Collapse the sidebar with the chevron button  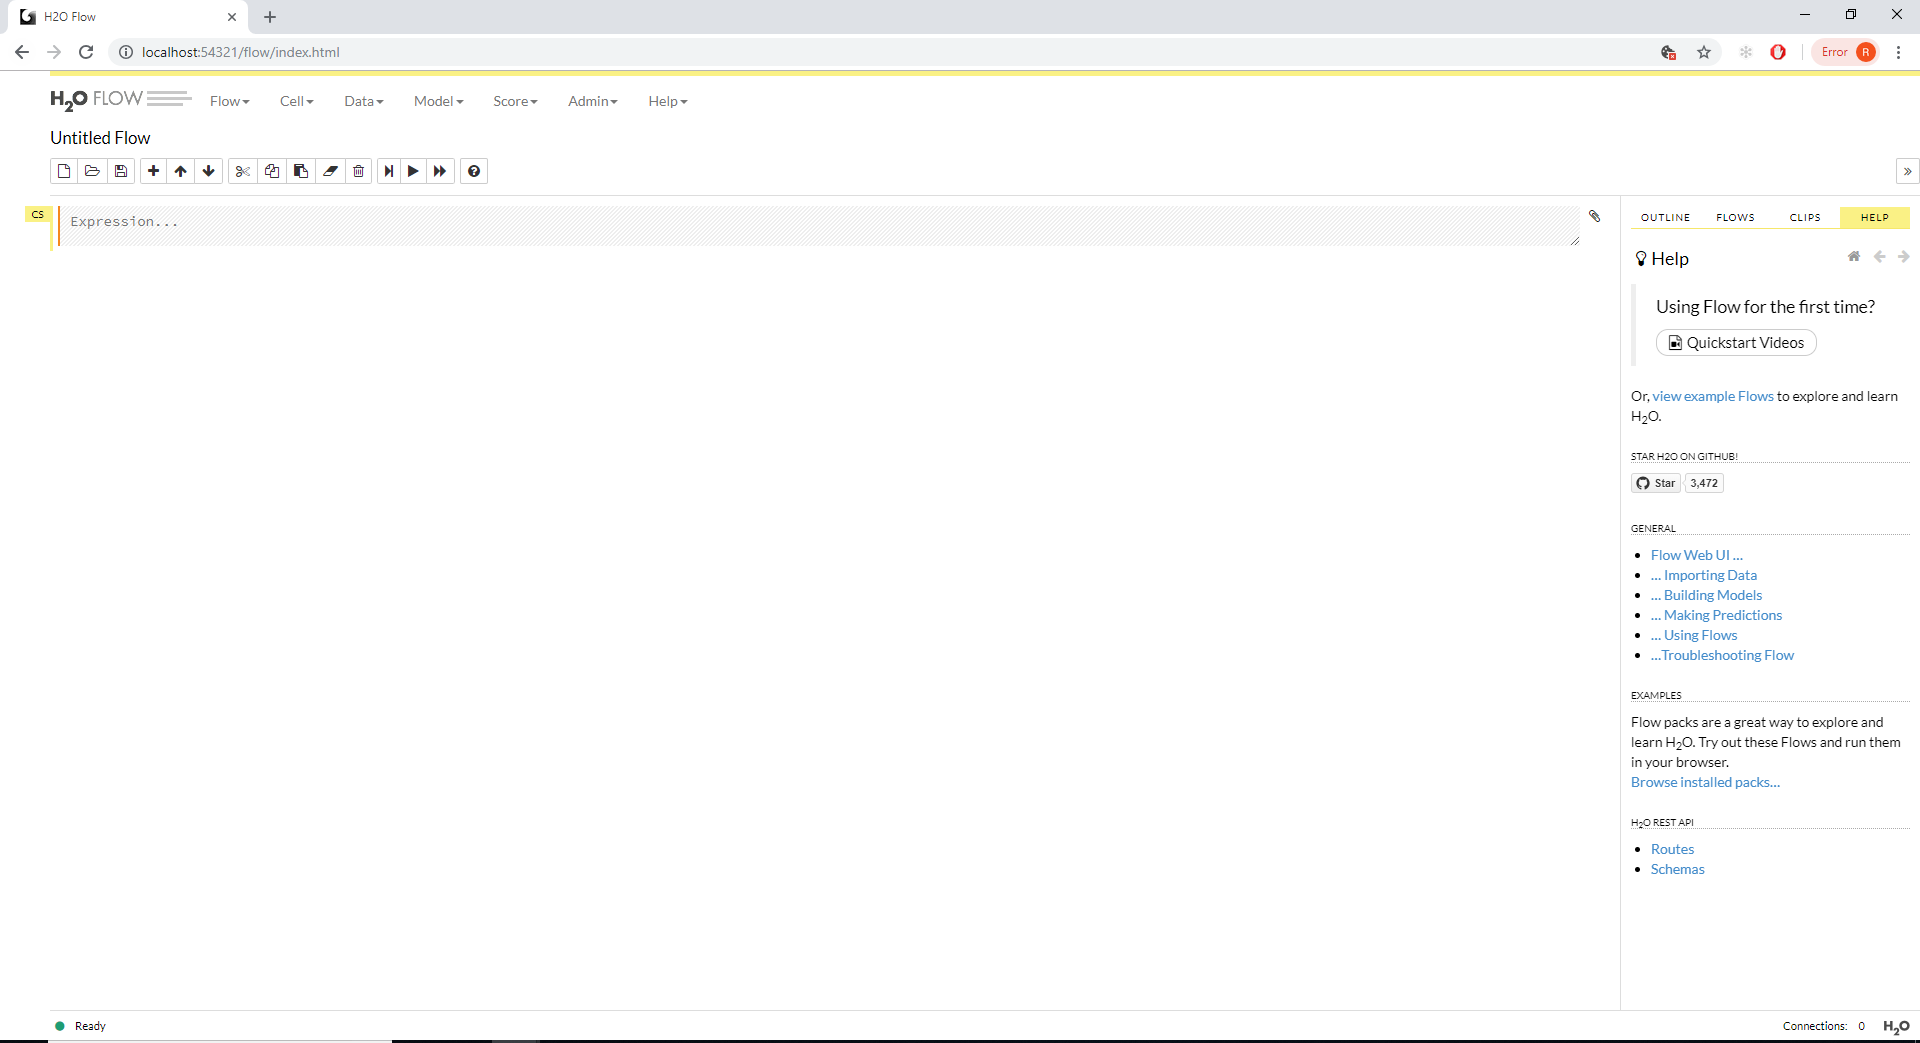pos(1907,171)
